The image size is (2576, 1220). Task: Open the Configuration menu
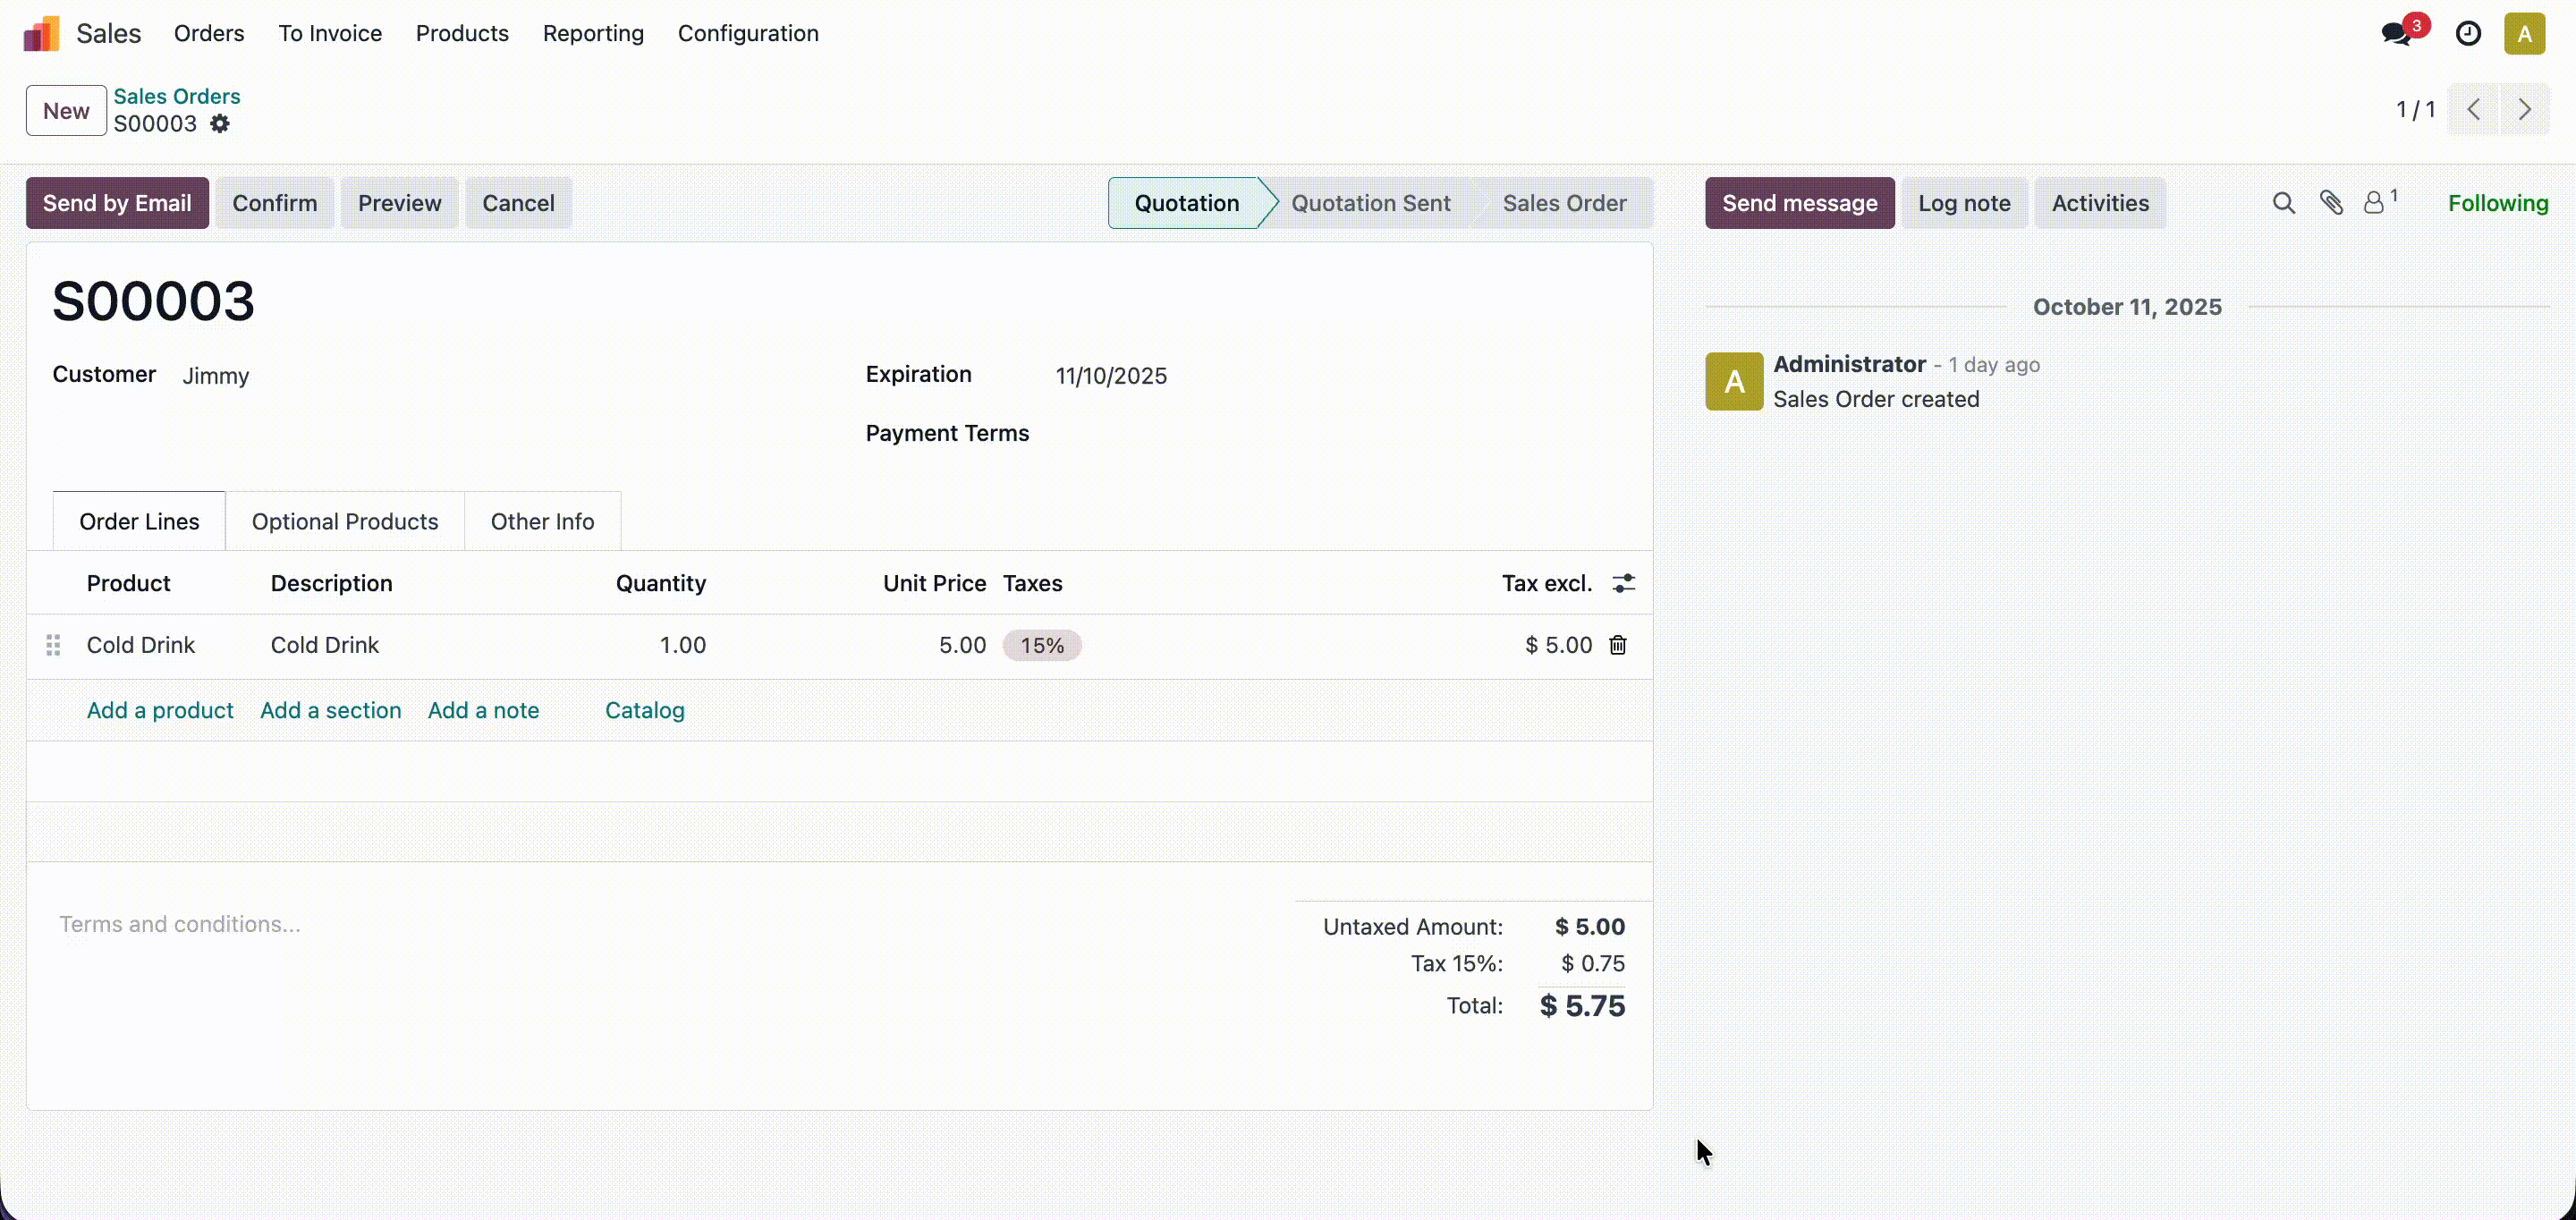pyautogui.click(x=747, y=33)
